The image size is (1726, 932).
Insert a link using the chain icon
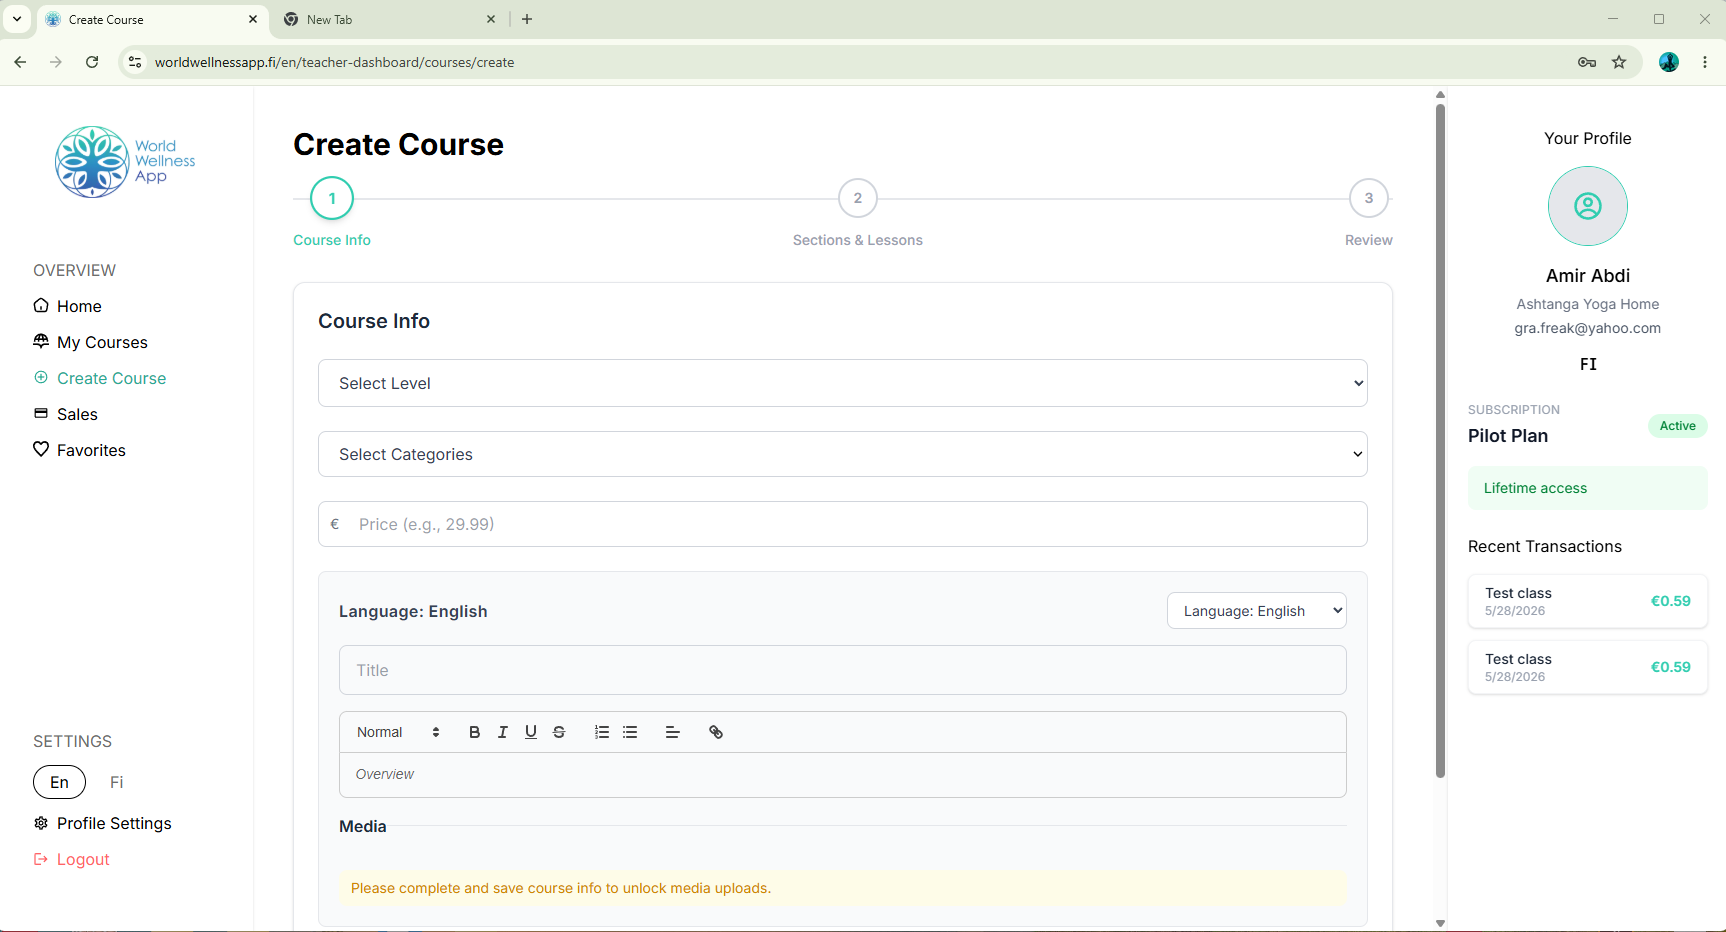[716, 732]
